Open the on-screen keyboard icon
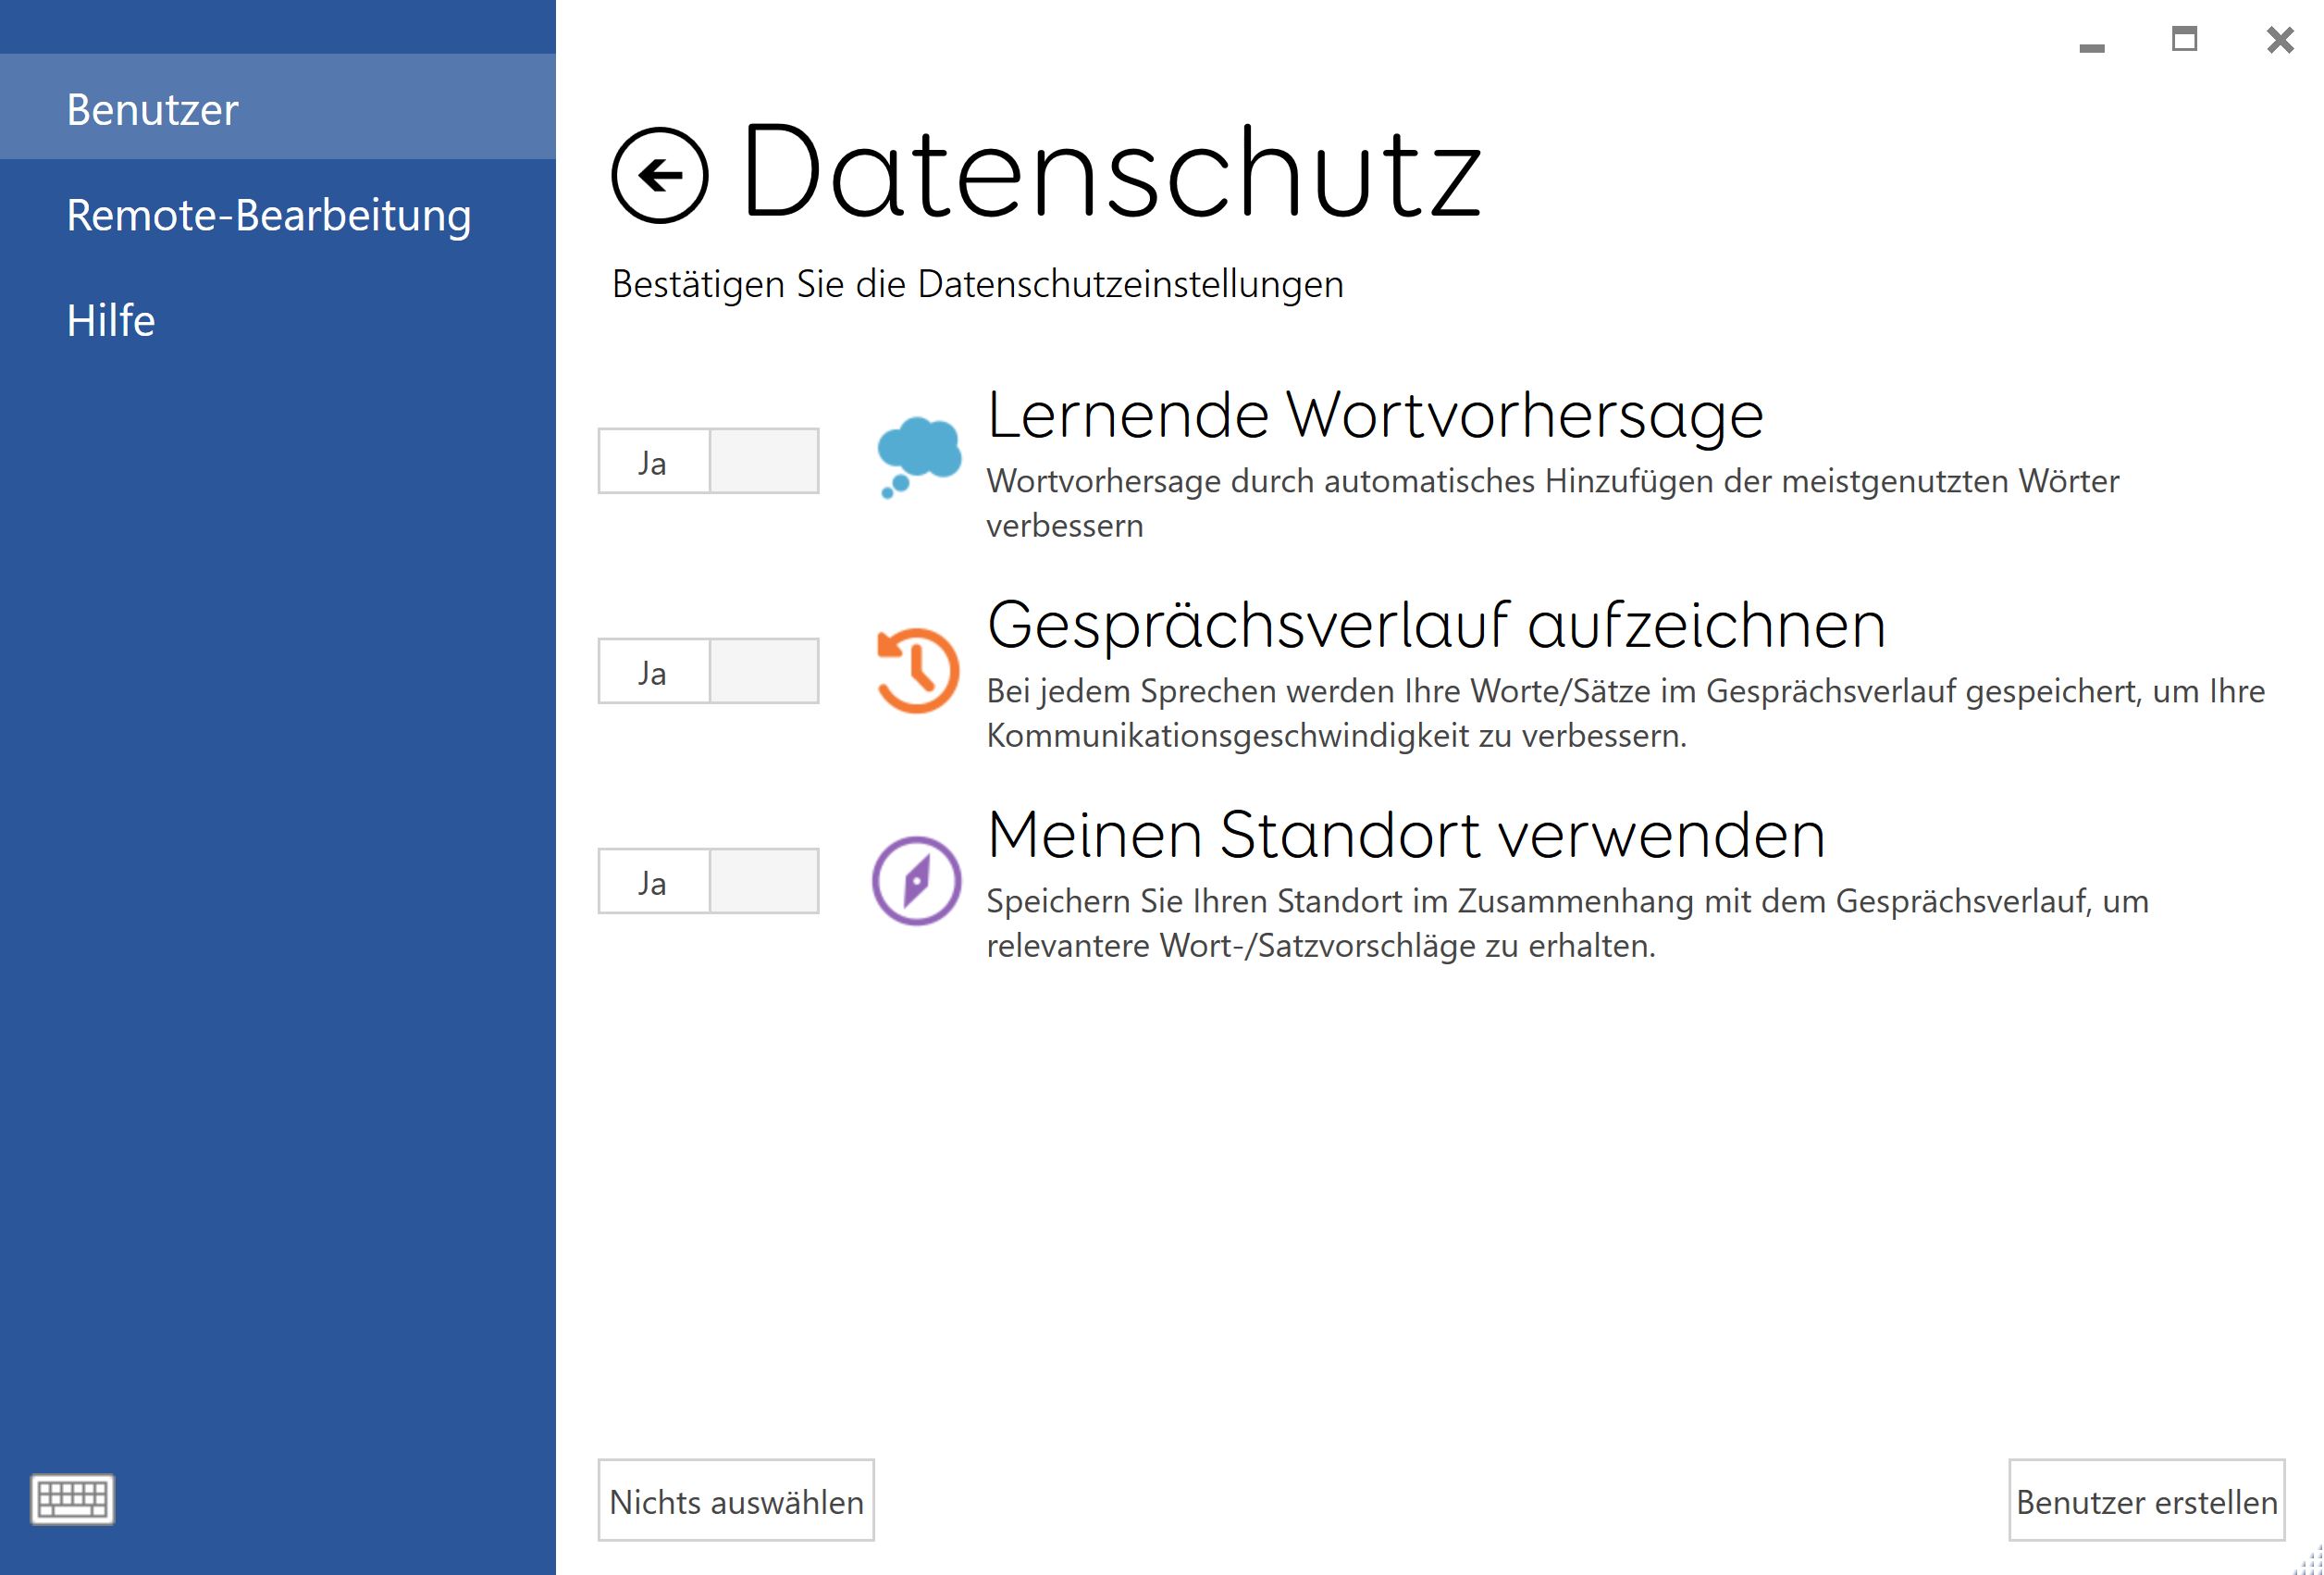 (73, 1498)
